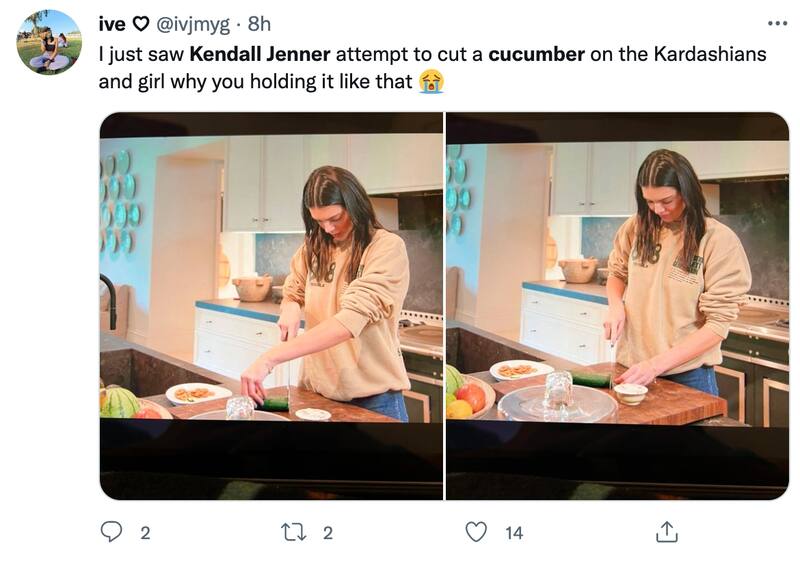Open the three-dot more options menu
The image size is (800, 585).
coord(777,23)
